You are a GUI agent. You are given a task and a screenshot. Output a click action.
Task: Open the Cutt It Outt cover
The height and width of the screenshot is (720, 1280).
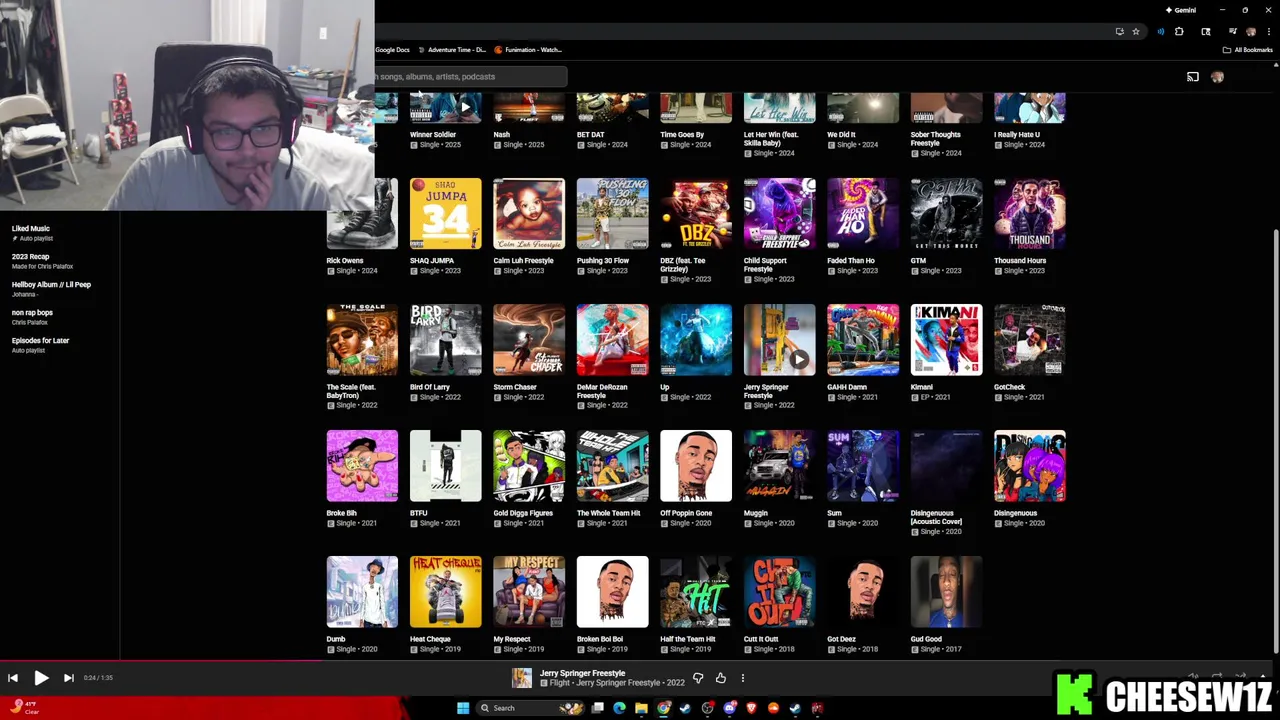779,592
